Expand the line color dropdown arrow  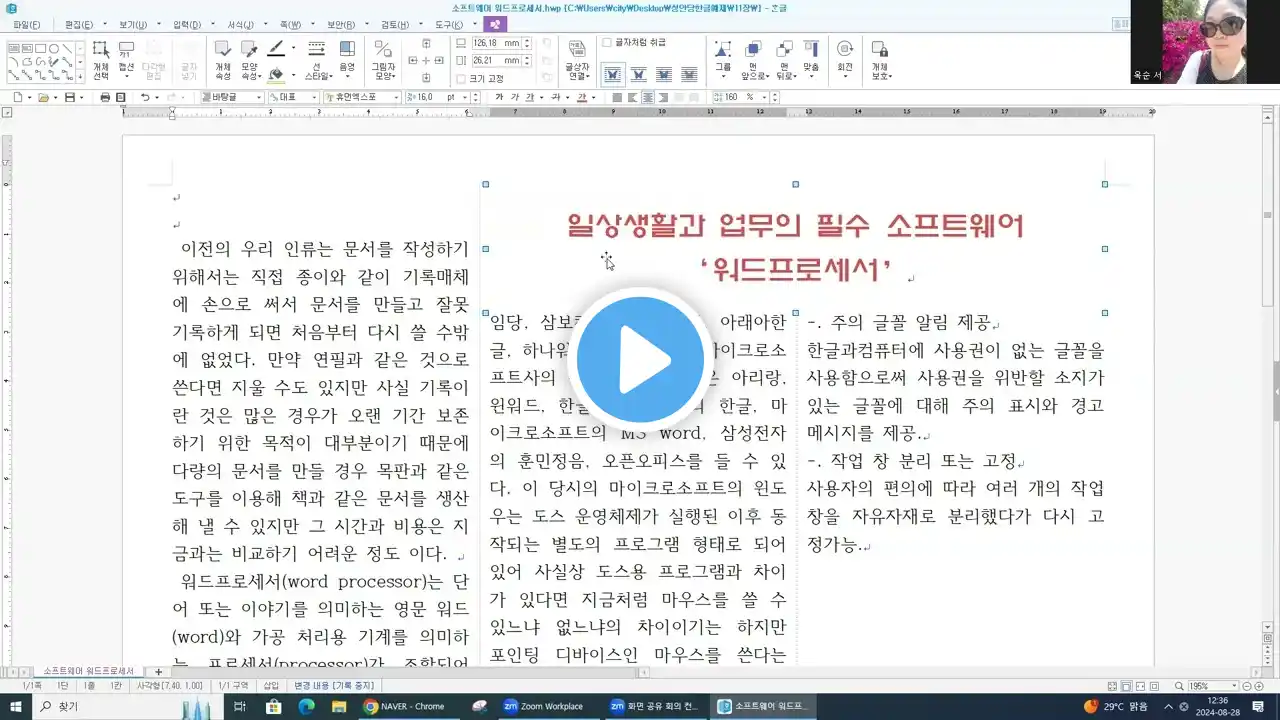coord(292,47)
